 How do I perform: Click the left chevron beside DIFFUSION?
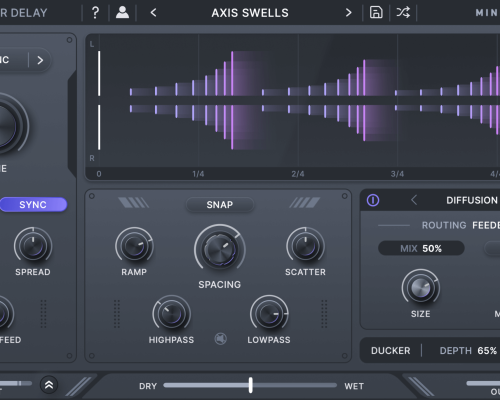coord(414,200)
